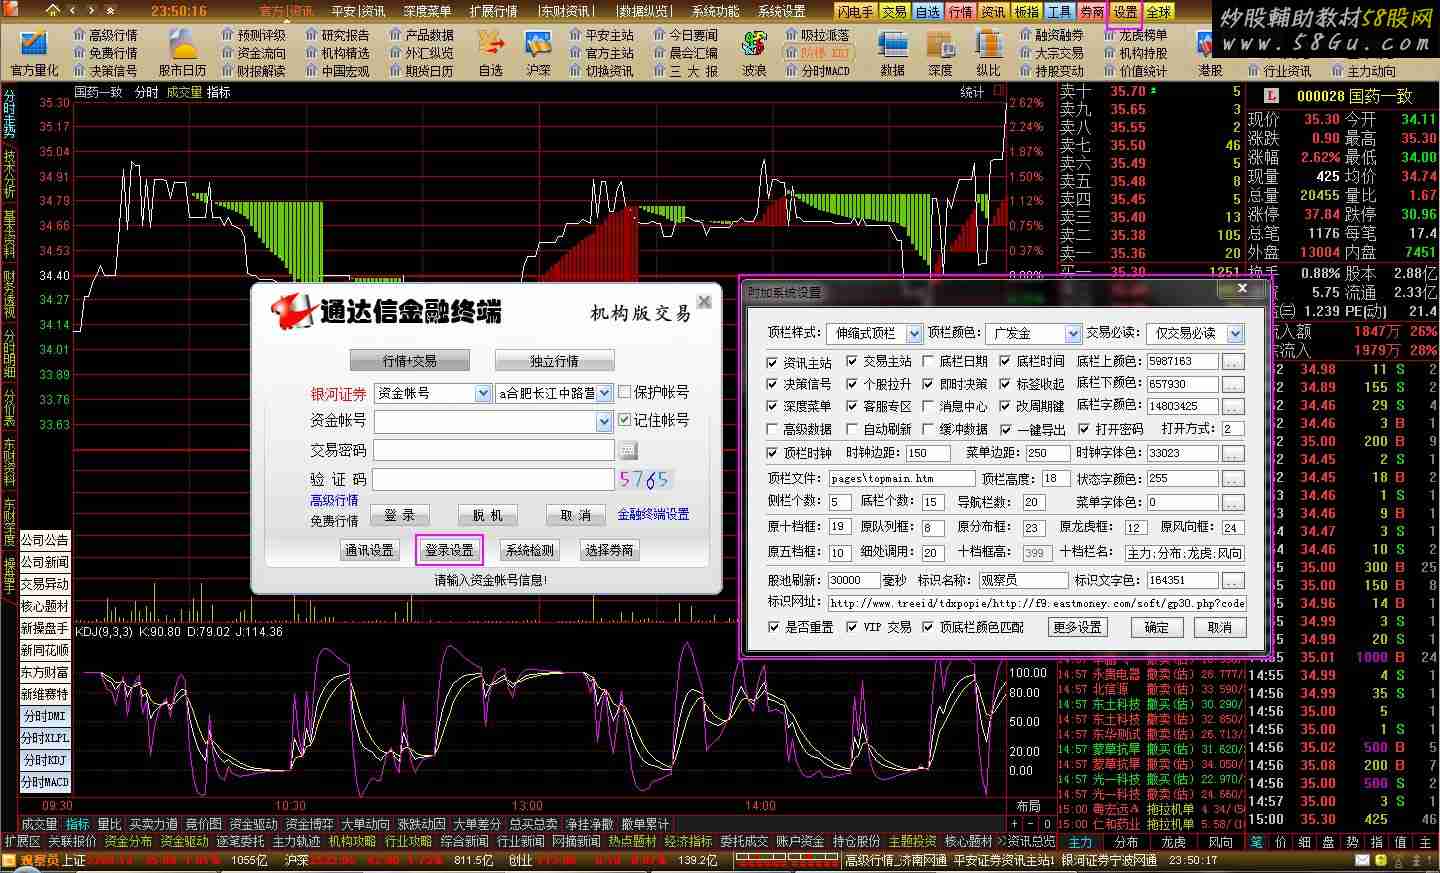The height and width of the screenshot is (873, 1440).
Task: Open the 深度菜单 menu
Action: pyautogui.click(x=427, y=11)
